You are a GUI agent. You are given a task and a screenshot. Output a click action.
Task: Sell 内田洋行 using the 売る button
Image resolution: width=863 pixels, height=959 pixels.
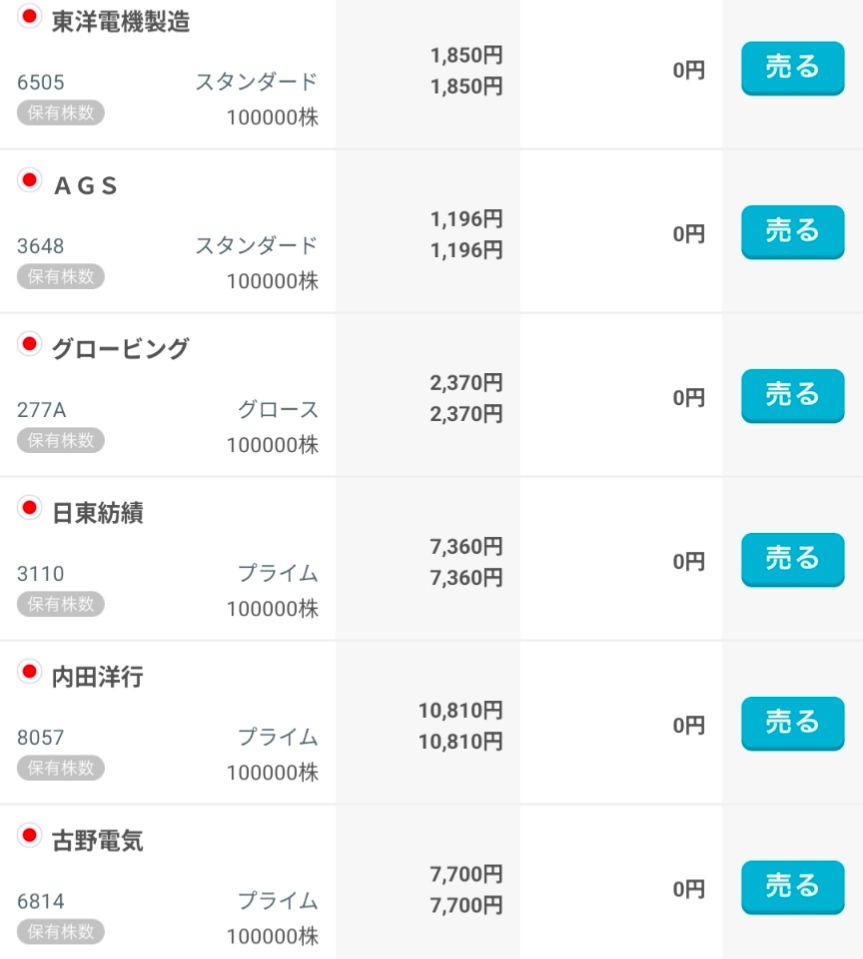tap(792, 724)
